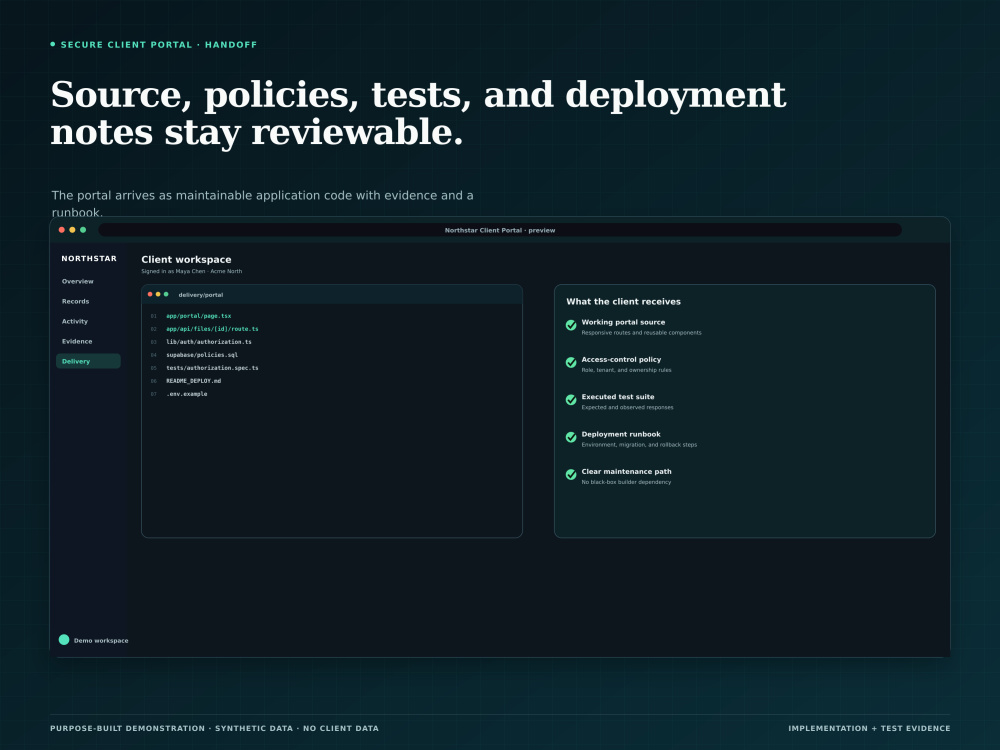
Task: Click the Deployment runbook heading
Action: tap(621, 434)
